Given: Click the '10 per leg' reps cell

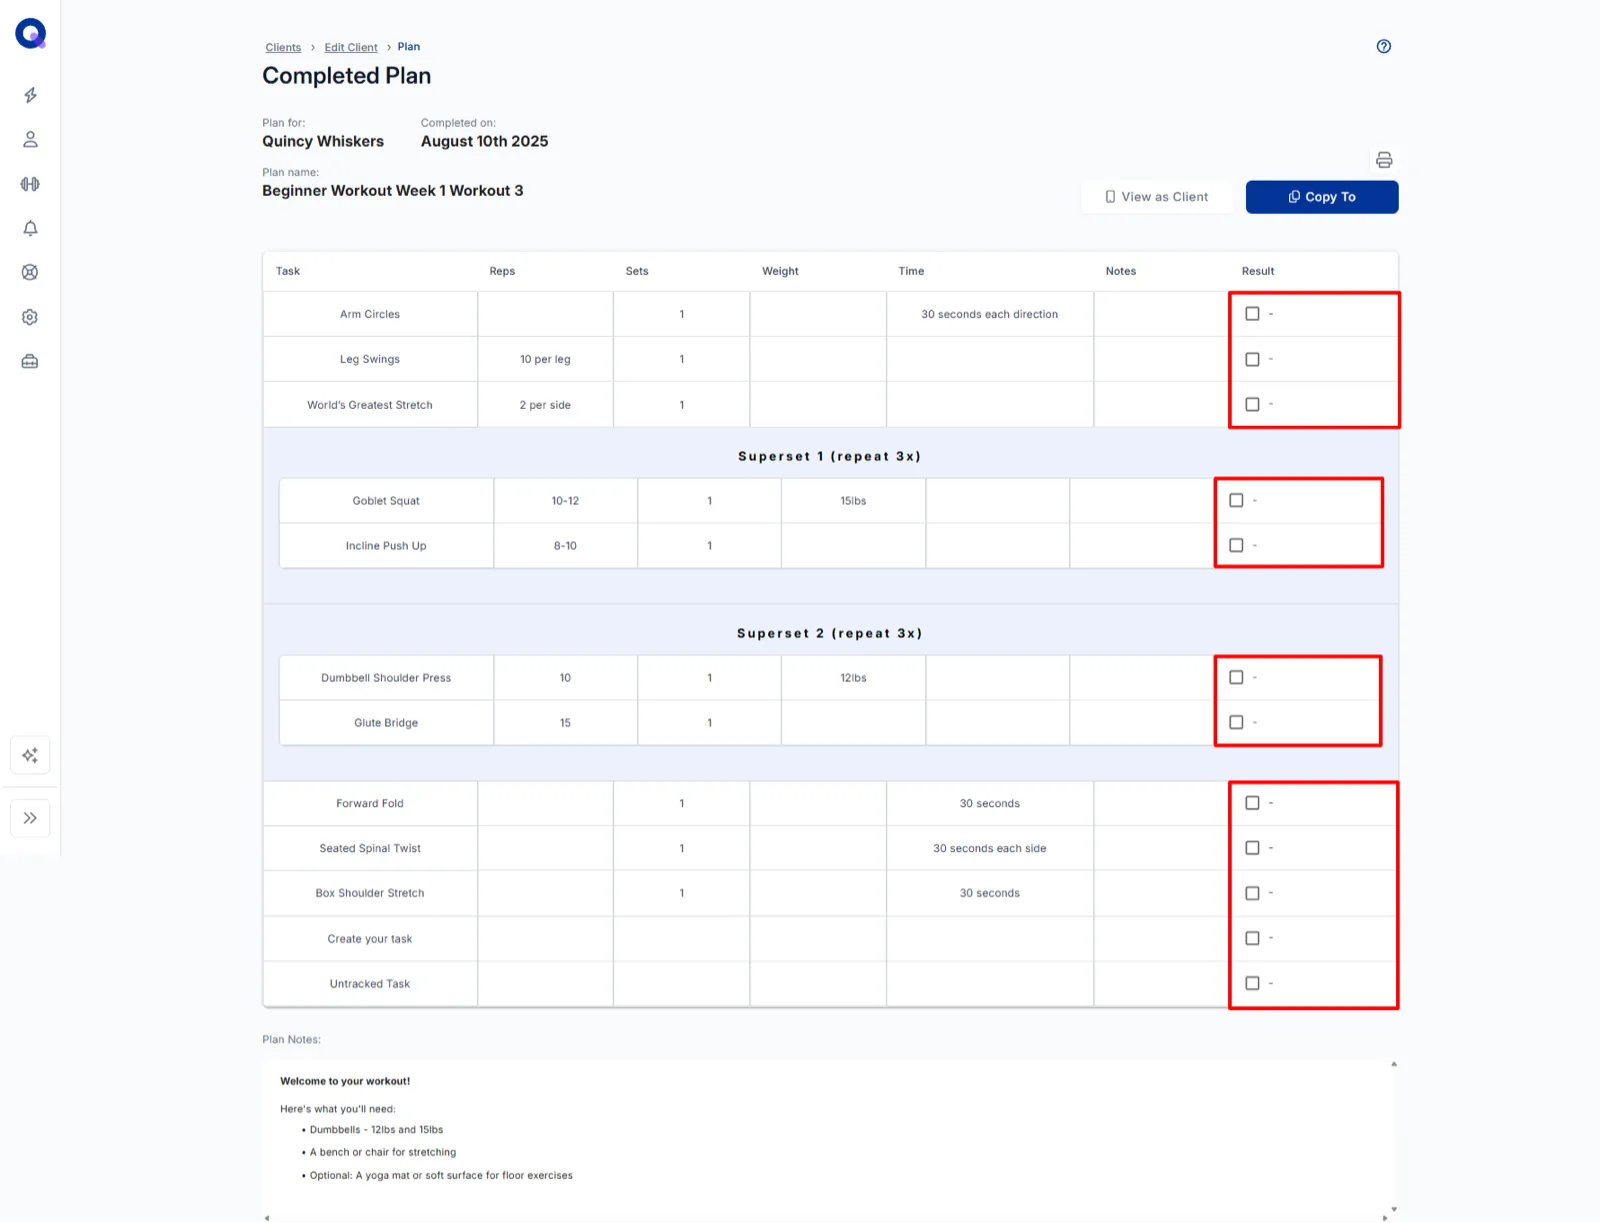Looking at the screenshot, I should [x=545, y=359].
